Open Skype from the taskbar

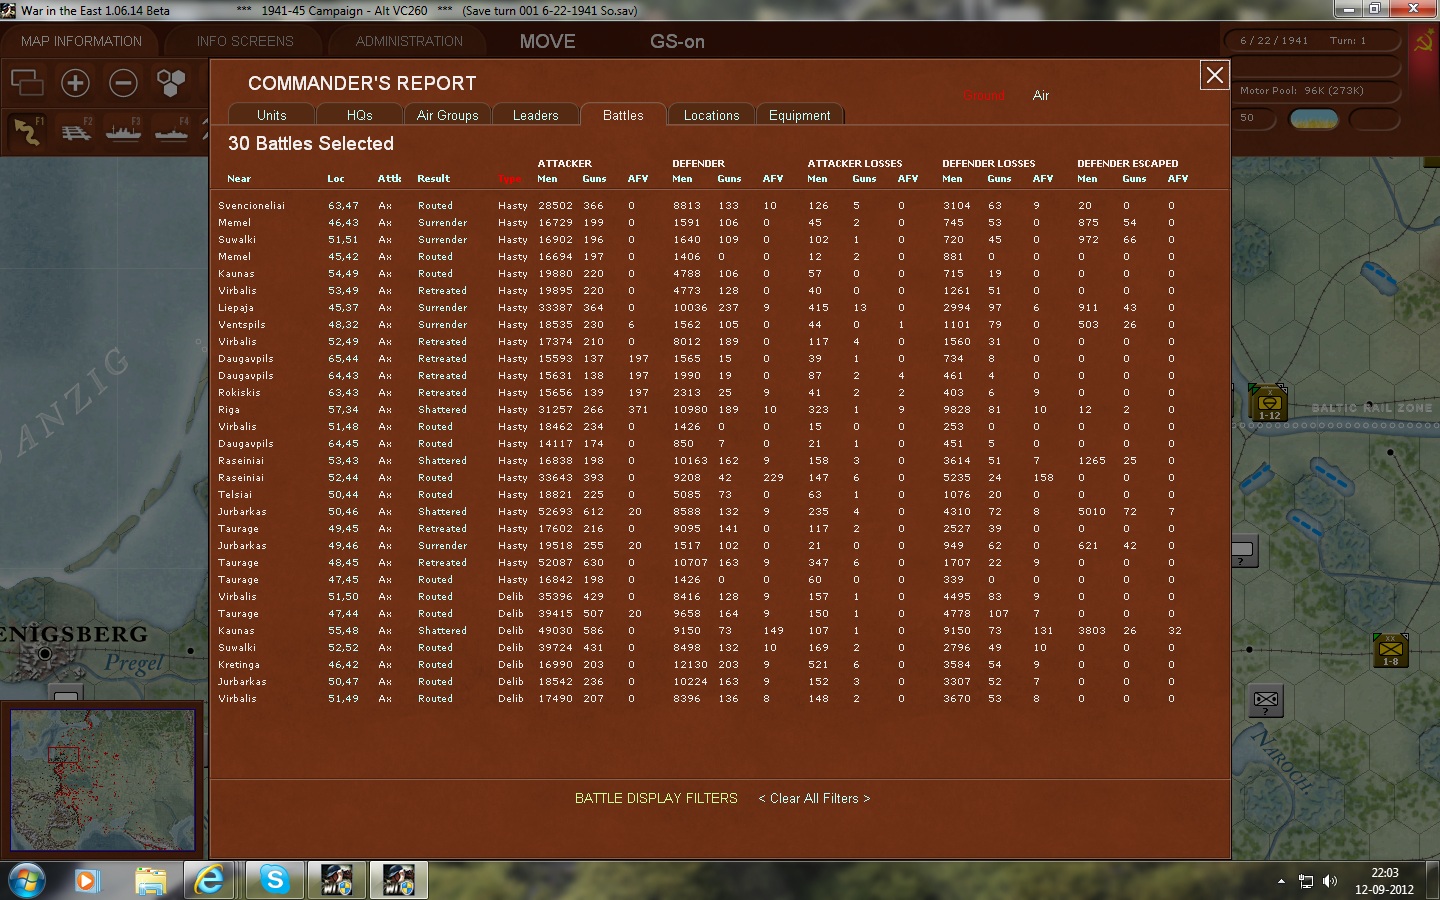point(274,881)
